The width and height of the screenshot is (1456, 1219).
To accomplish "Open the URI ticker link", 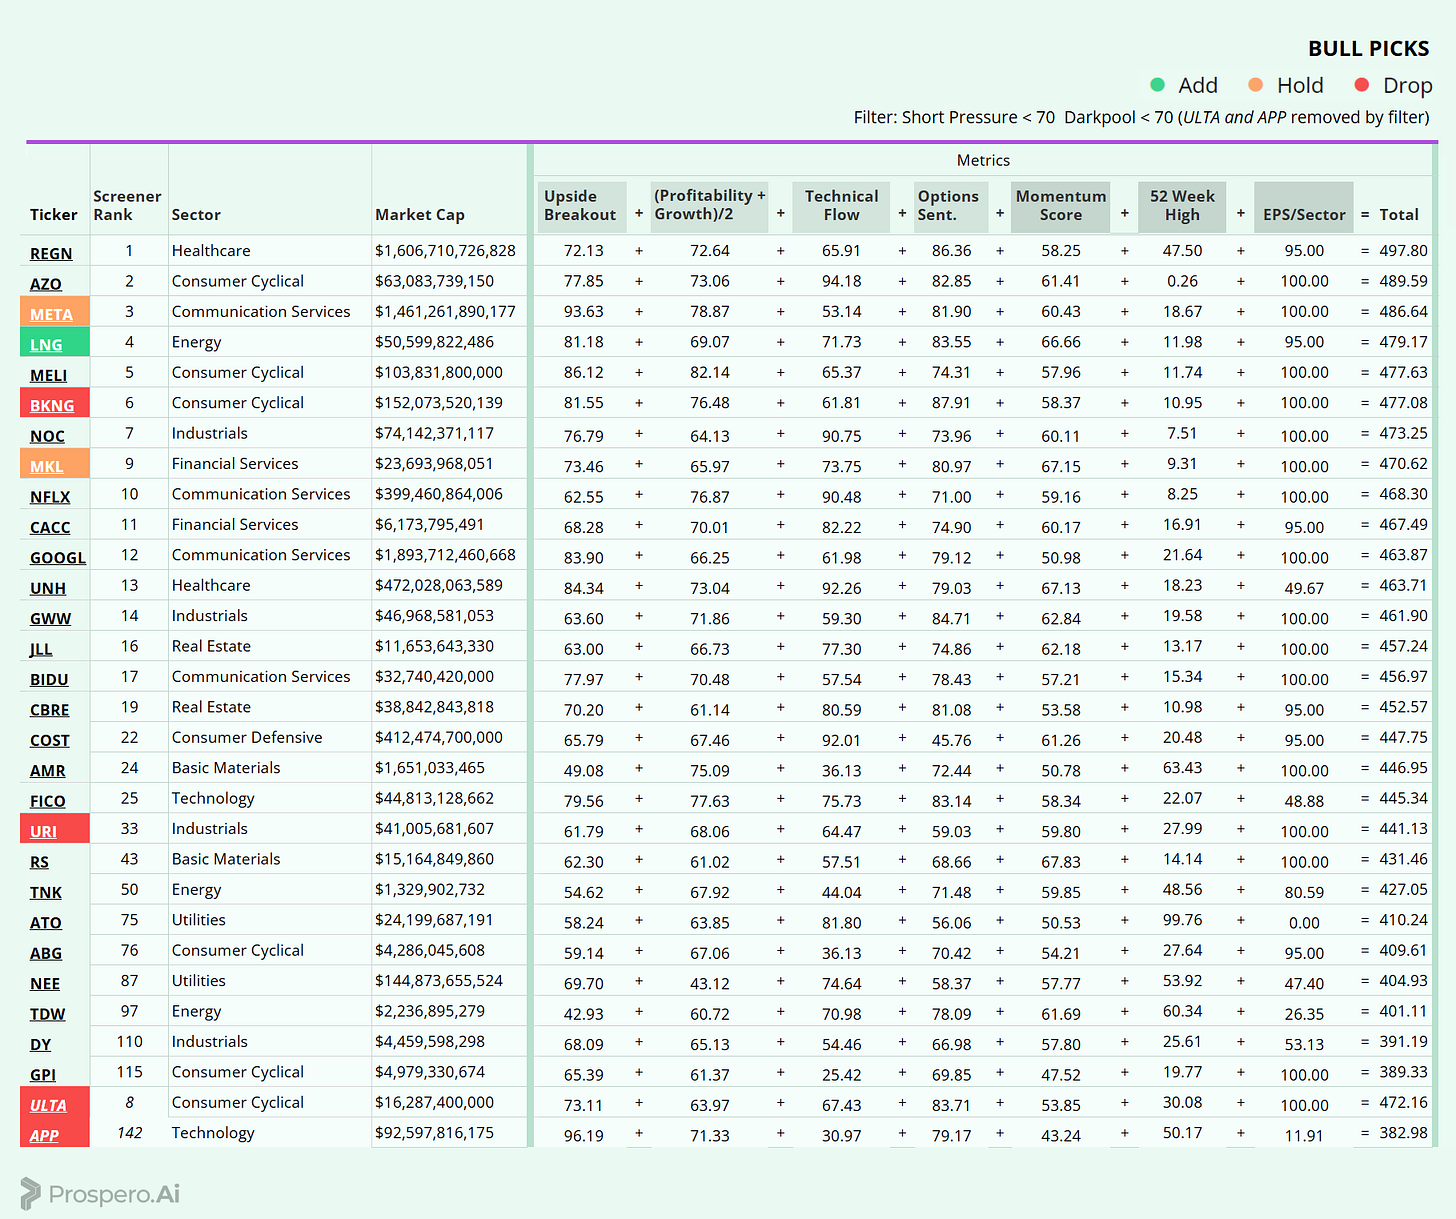I will (43, 831).
